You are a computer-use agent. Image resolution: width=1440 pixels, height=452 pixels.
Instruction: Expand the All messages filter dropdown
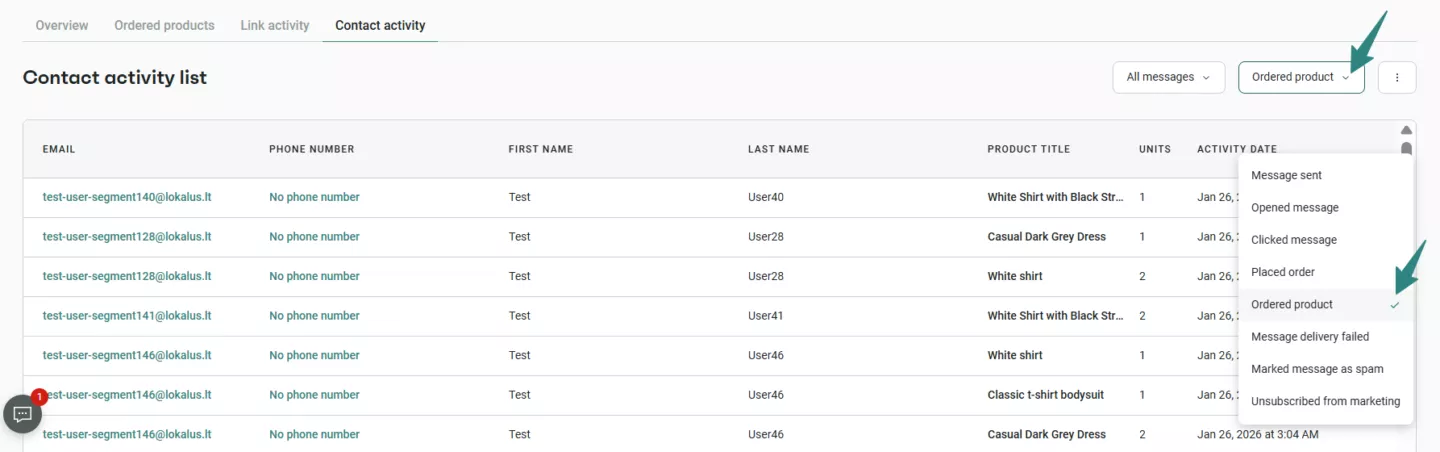(1168, 77)
